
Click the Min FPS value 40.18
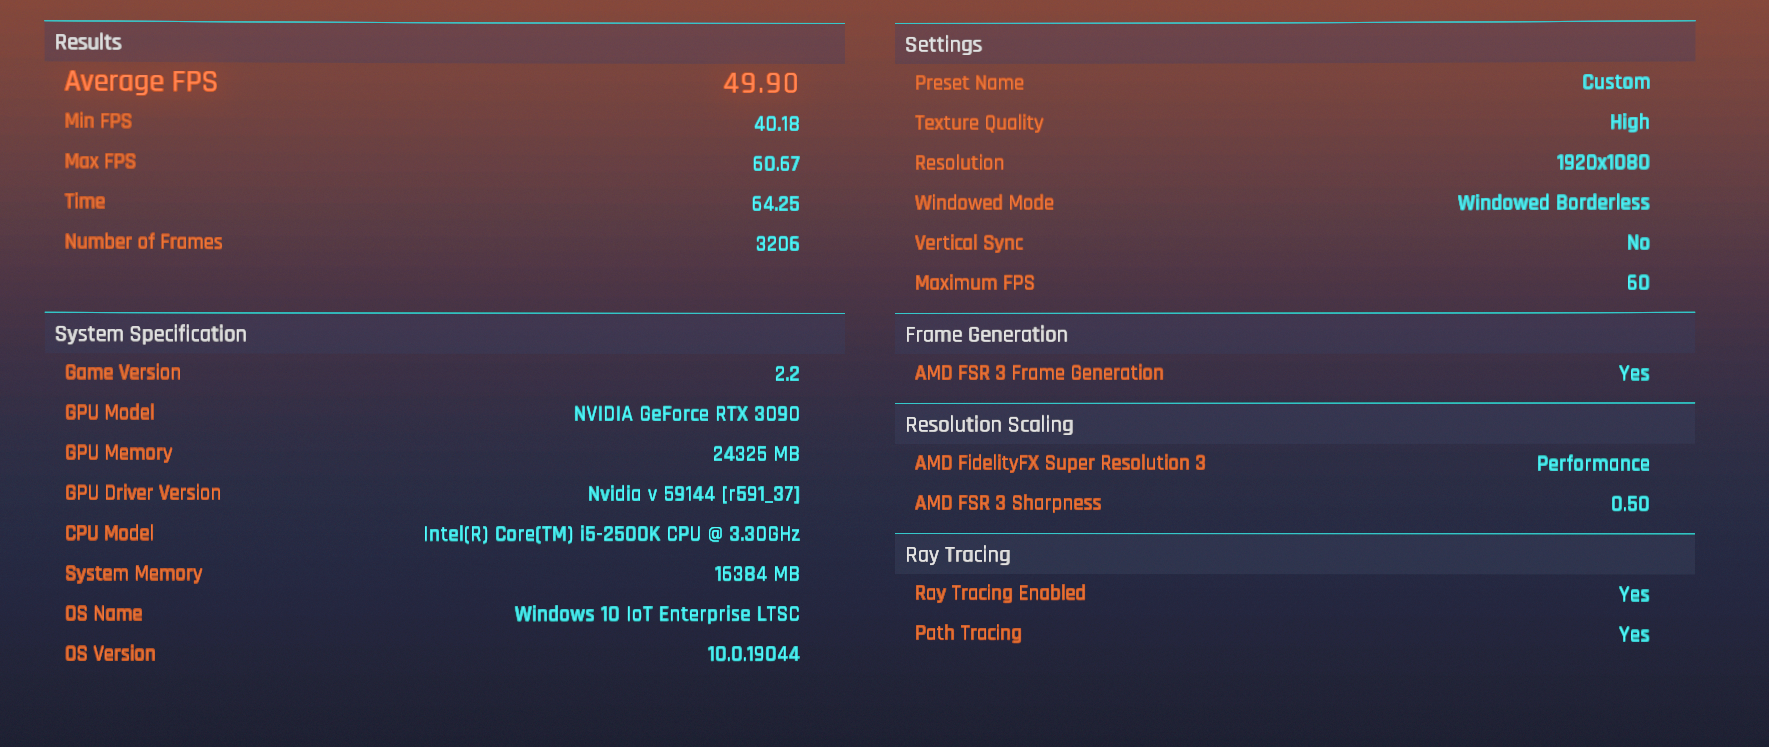777,124
